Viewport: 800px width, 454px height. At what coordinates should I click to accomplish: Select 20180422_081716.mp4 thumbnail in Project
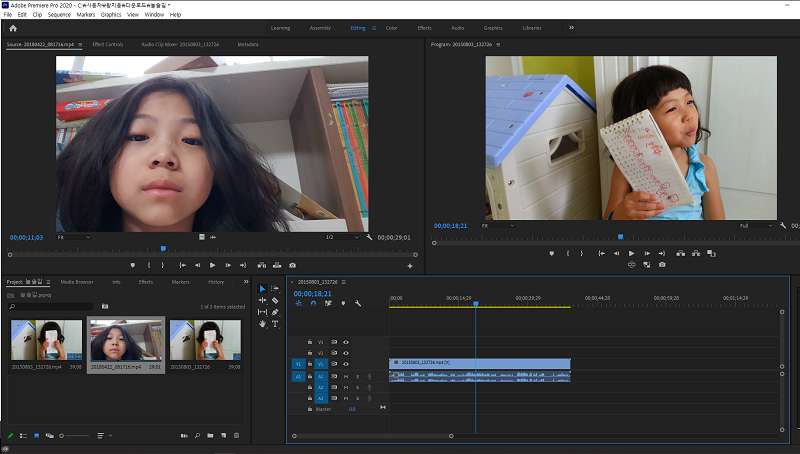(x=126, y=341)
